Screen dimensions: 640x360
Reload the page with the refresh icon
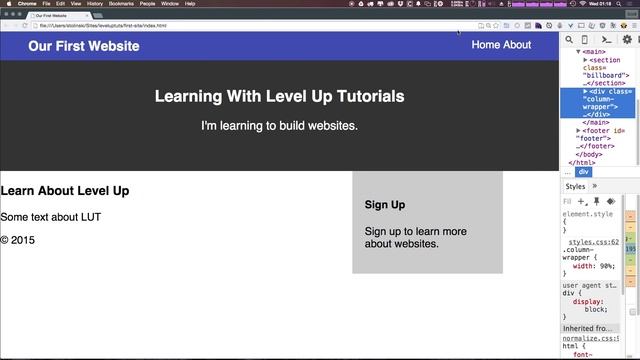pos(25,26)
